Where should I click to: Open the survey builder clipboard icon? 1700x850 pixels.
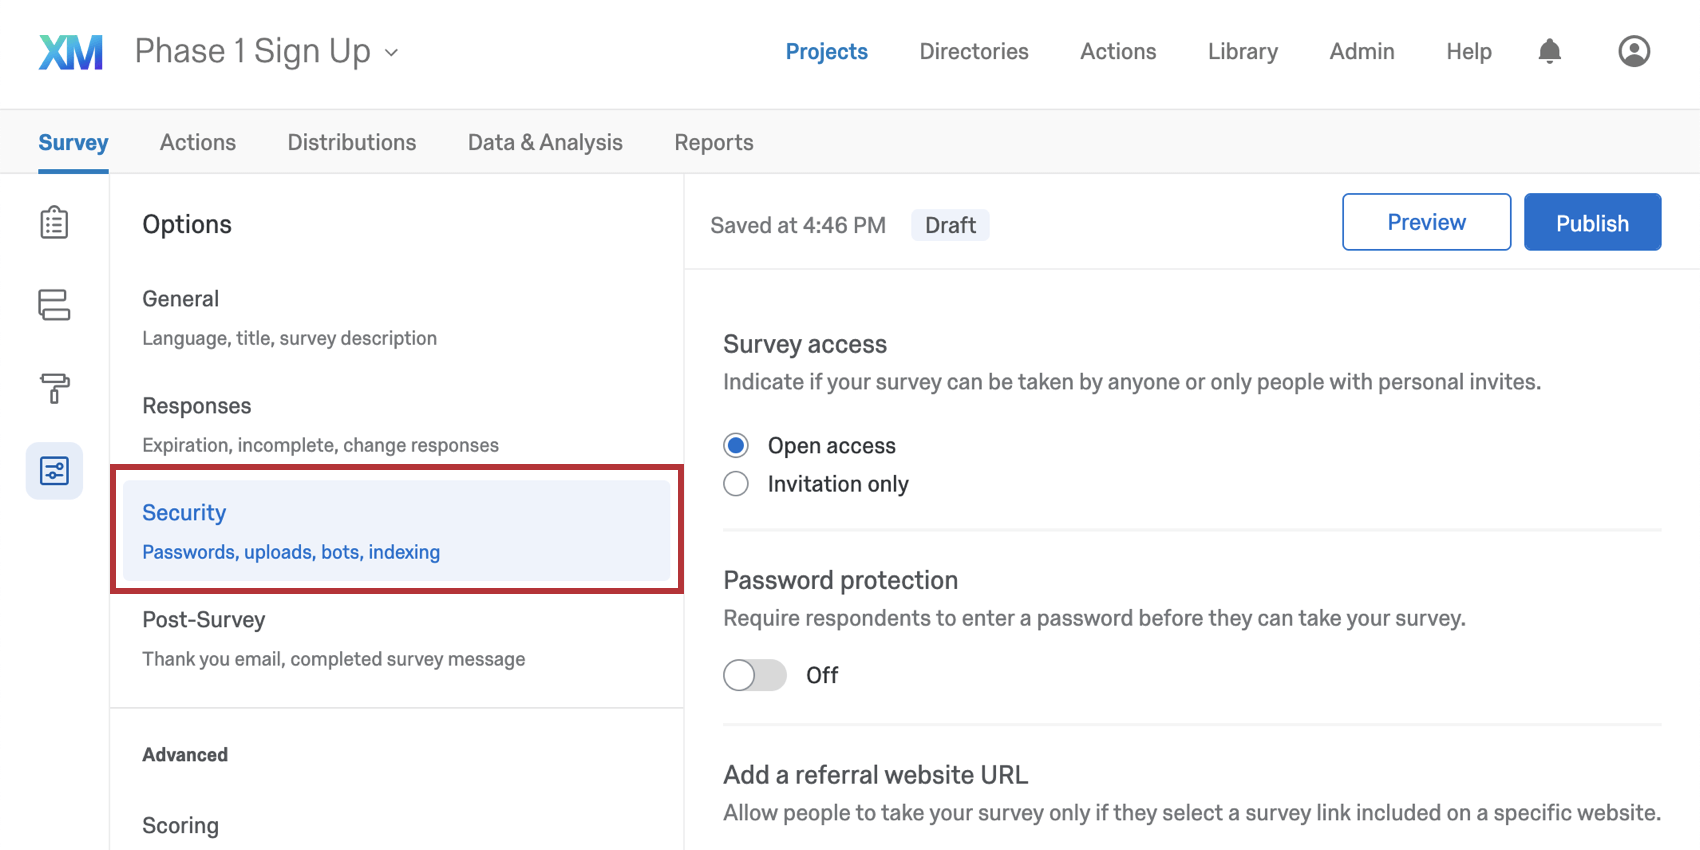click(54, 222)
